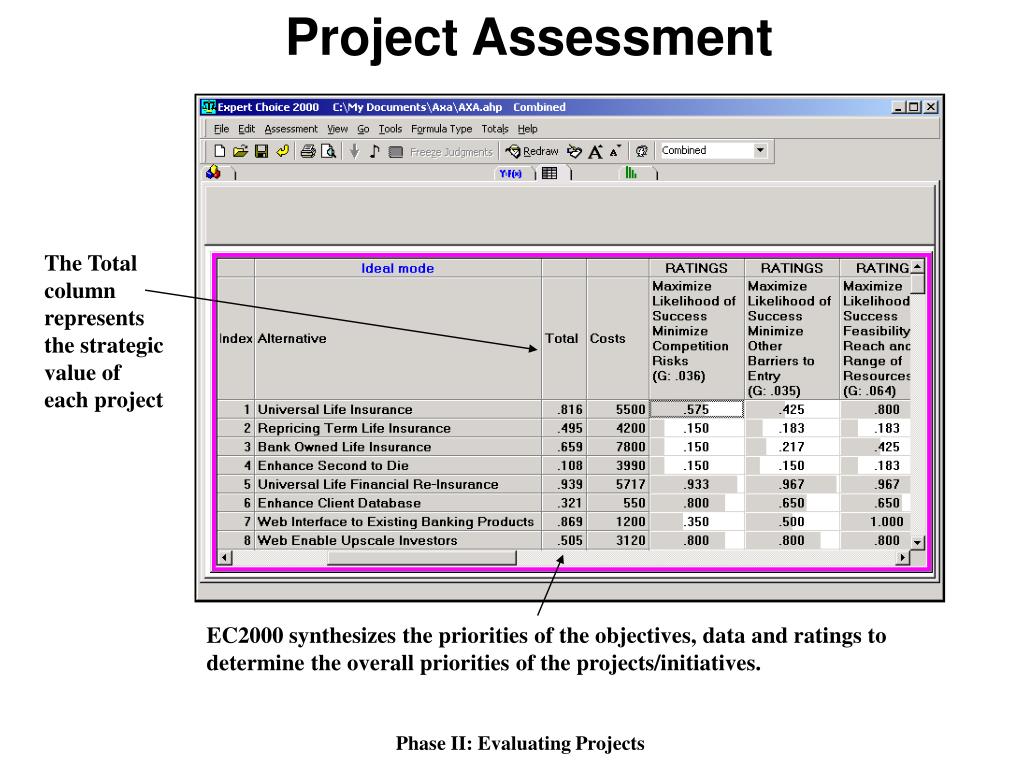Click the hand icon next to Redraw

coord(574,151)
